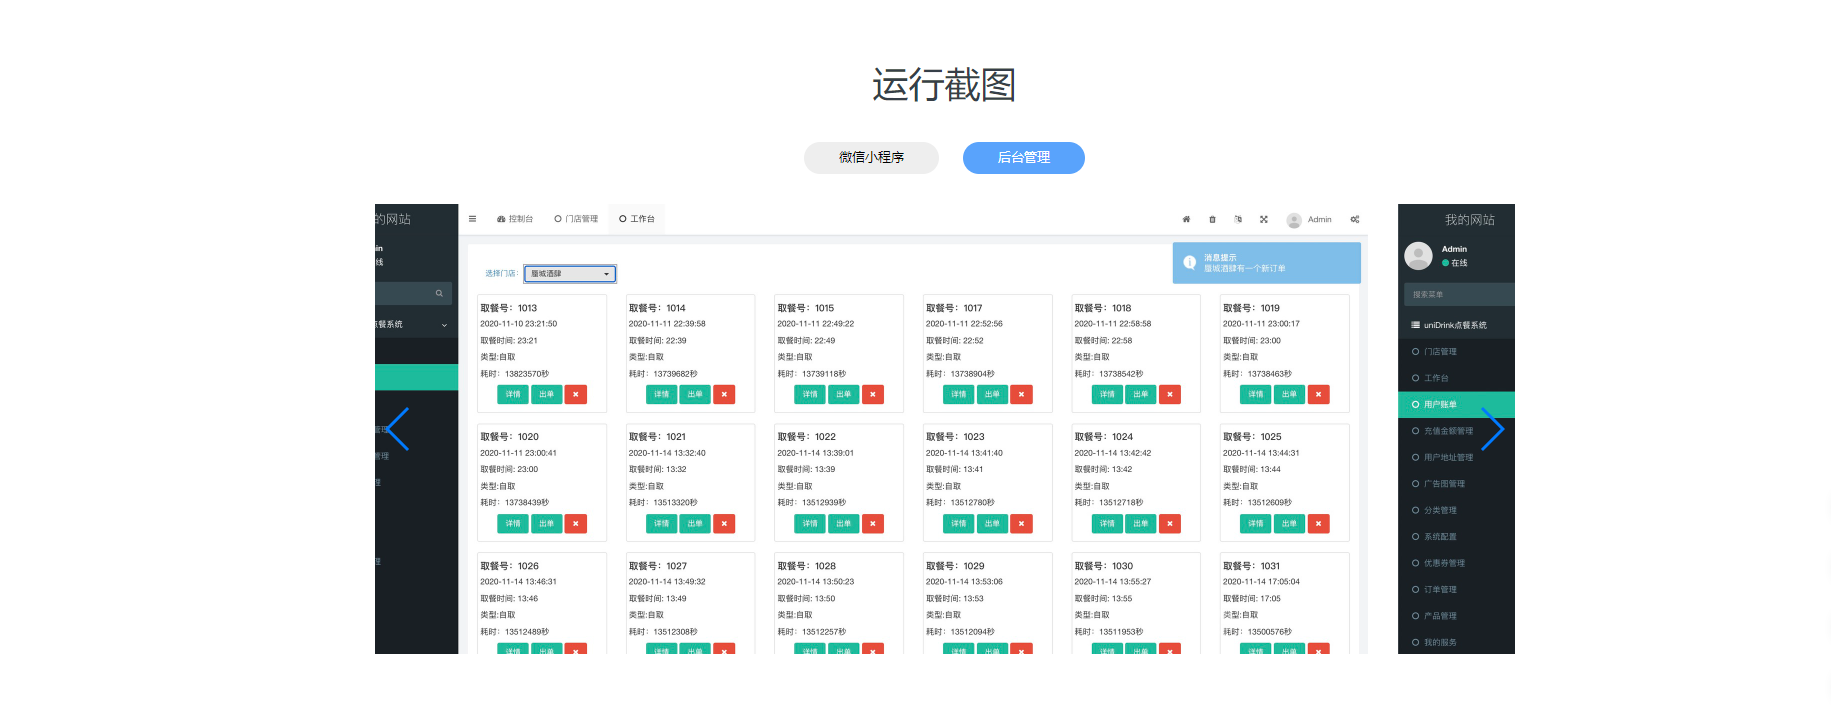Image resolution: width=1831 pixels, height=720 pixels.
Task: Cancel order 1015 with red X
Action: click(873, 394)
